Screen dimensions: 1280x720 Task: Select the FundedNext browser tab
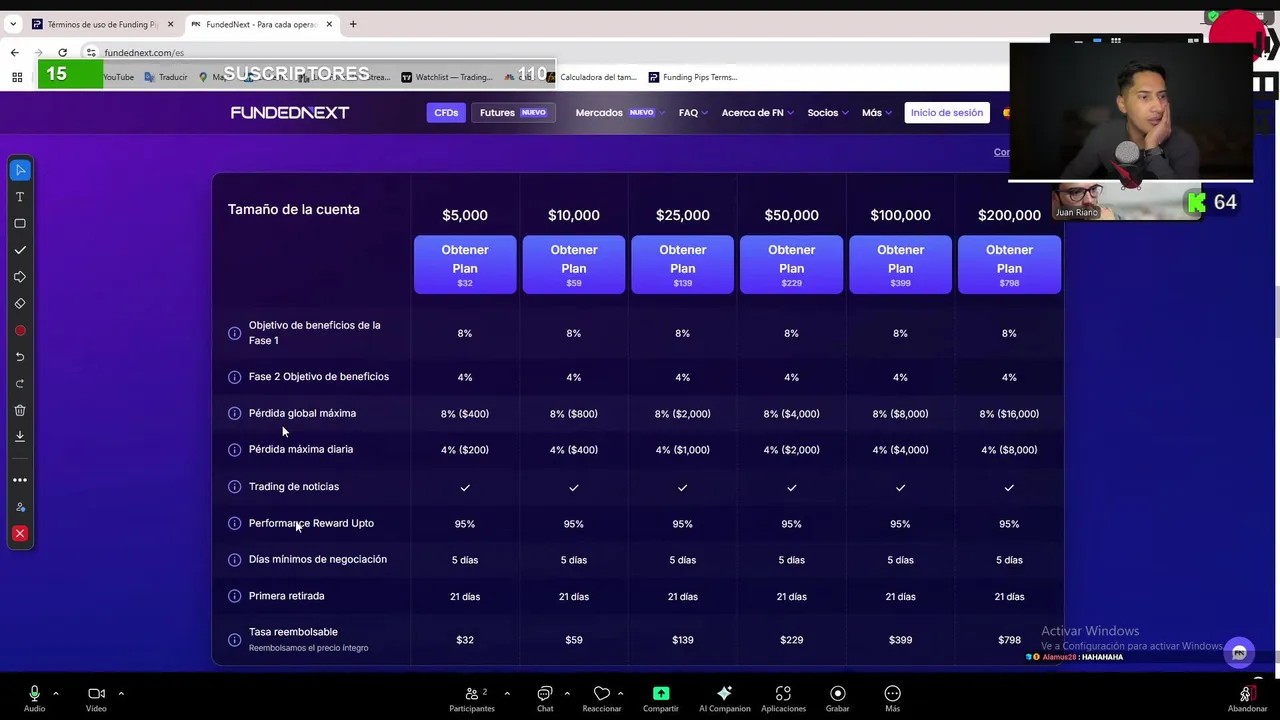pyautogui.click(x=262, y=24)
